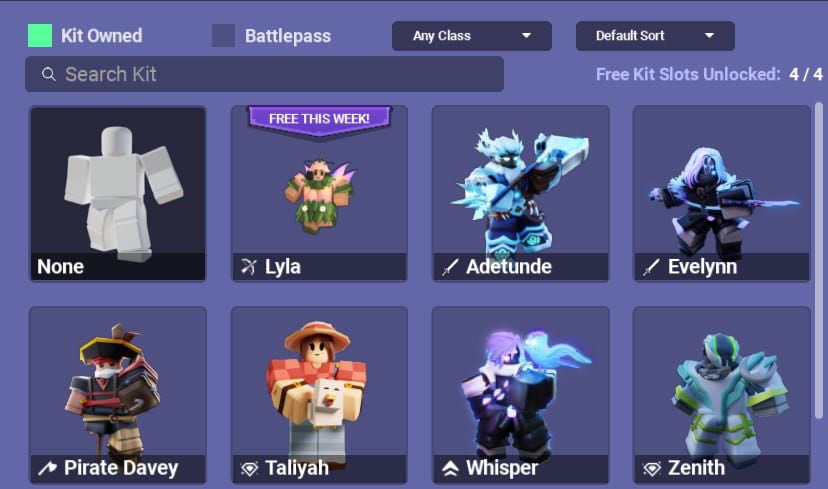
Task: Click the gem icon next to Taliyah
Action: point(249,468)
